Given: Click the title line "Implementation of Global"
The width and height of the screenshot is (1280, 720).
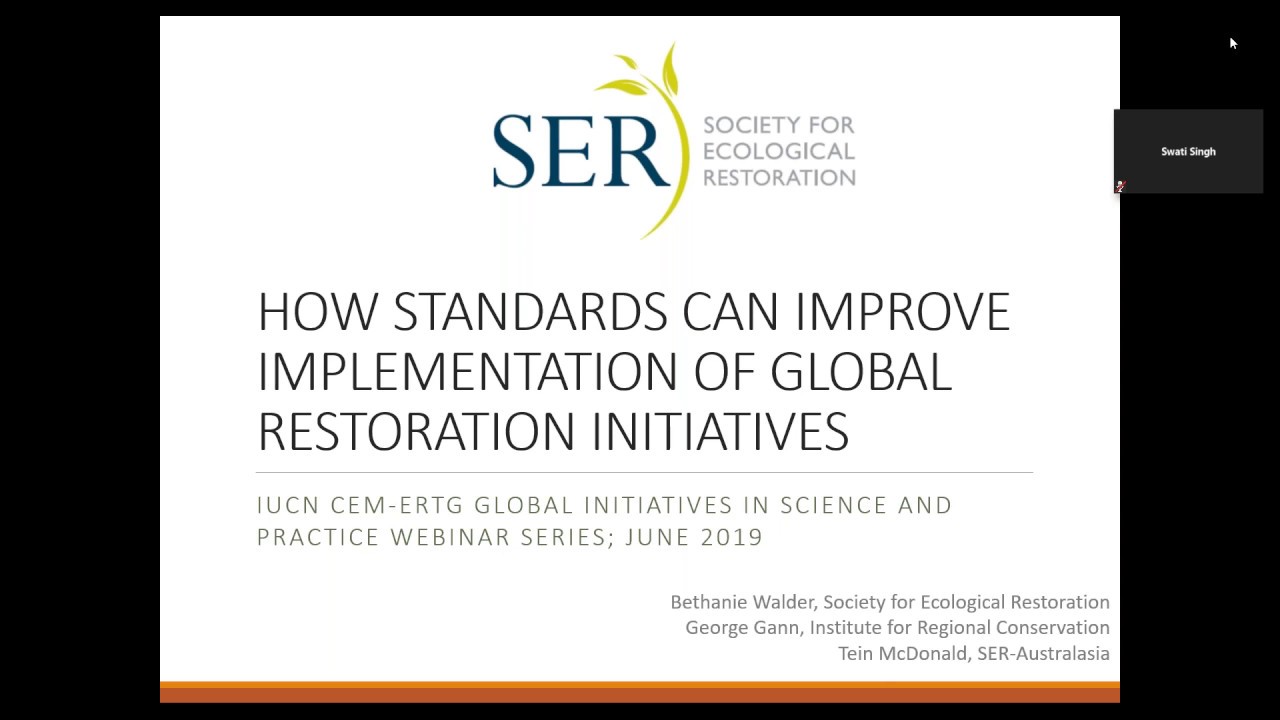Looking at the screenshot, I should tap(604, 371).
